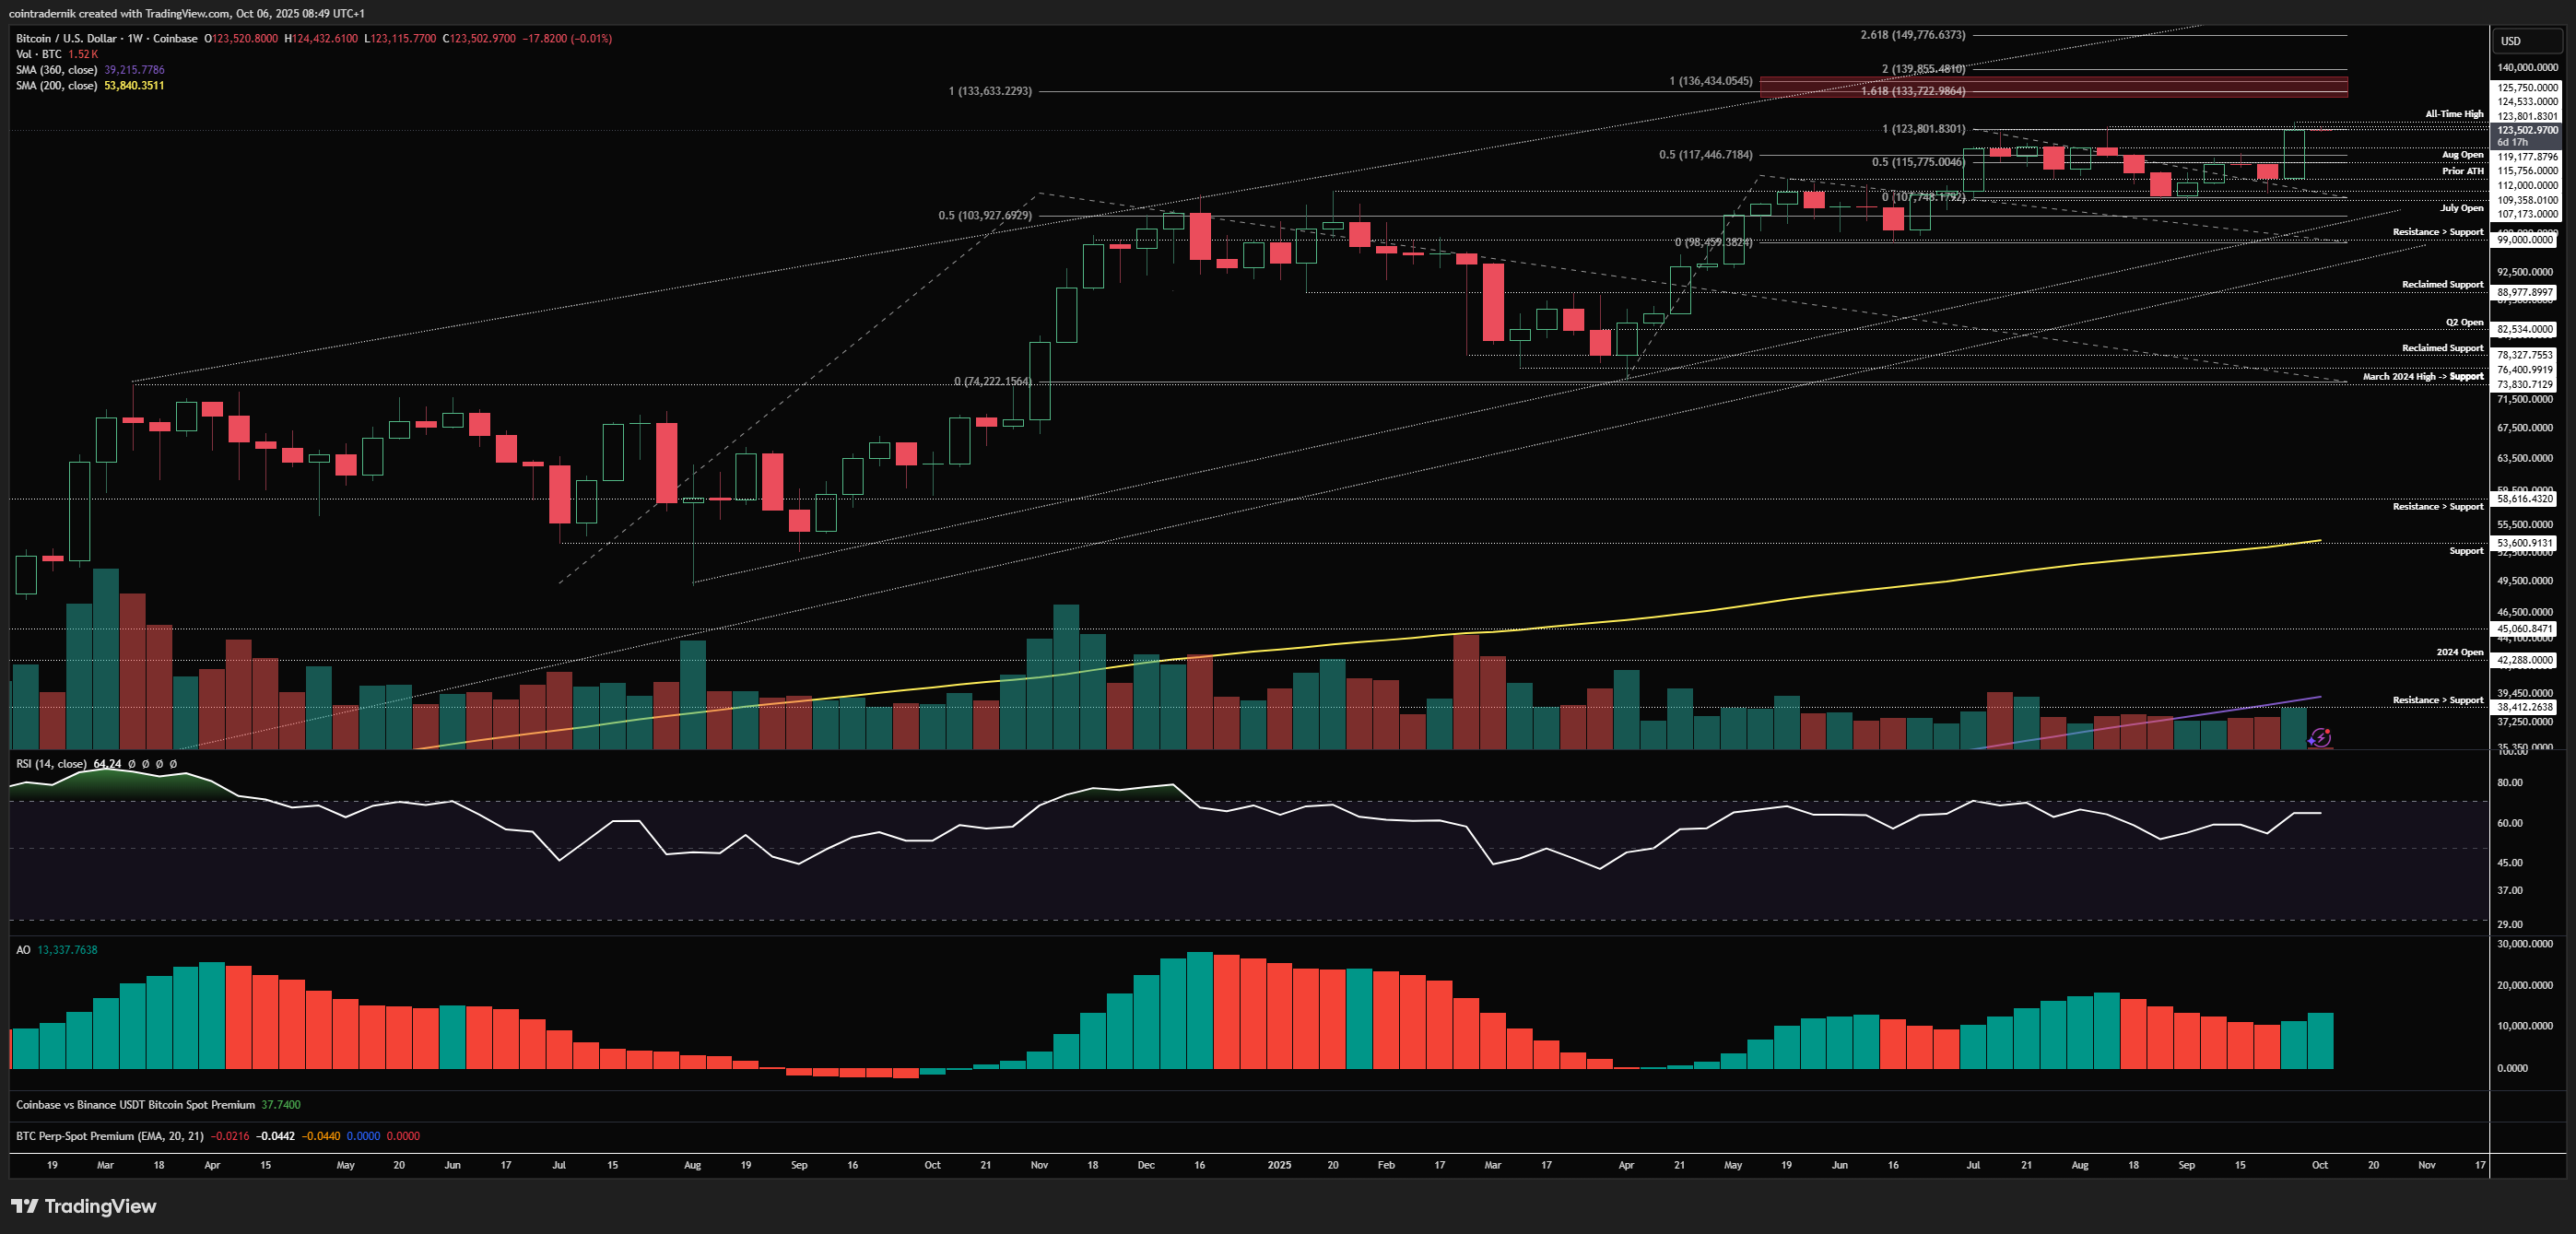Viewport: 2576px width, 1234px height.
Task: Click the Vol · BTC indicator legend
Action: (38, 54)
